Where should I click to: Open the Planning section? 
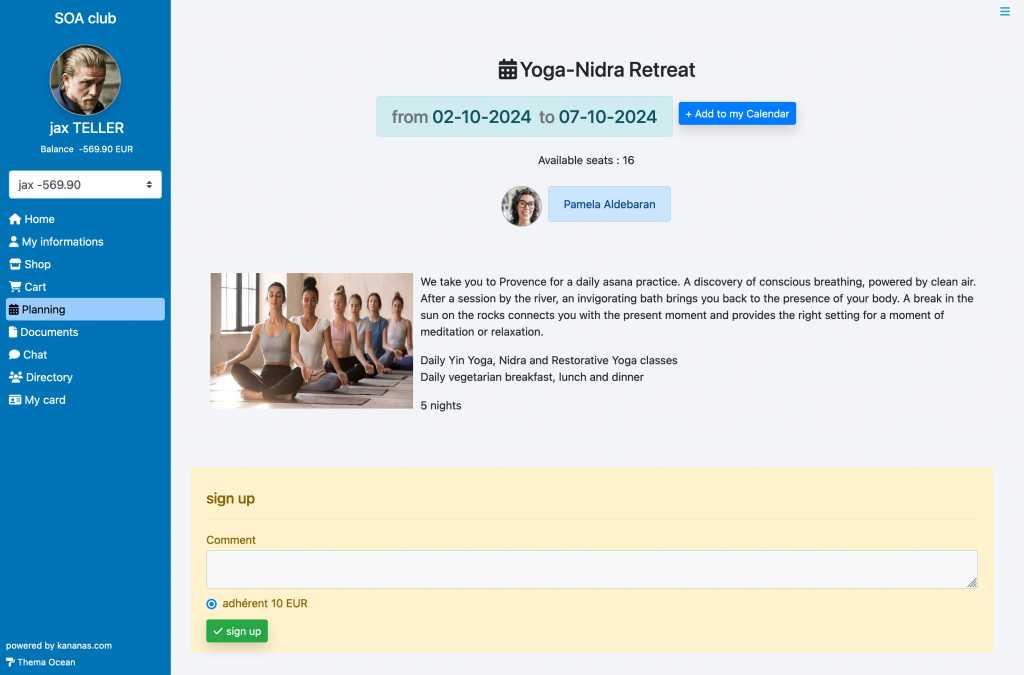[85, 309]
